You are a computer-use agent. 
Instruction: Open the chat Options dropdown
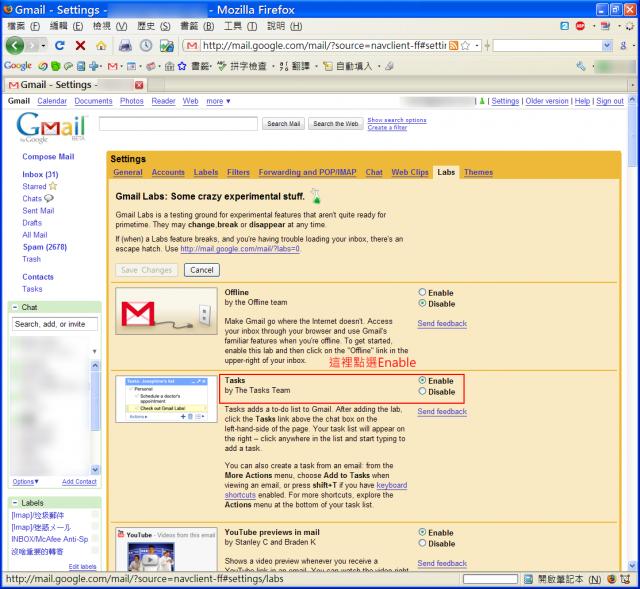25,482
